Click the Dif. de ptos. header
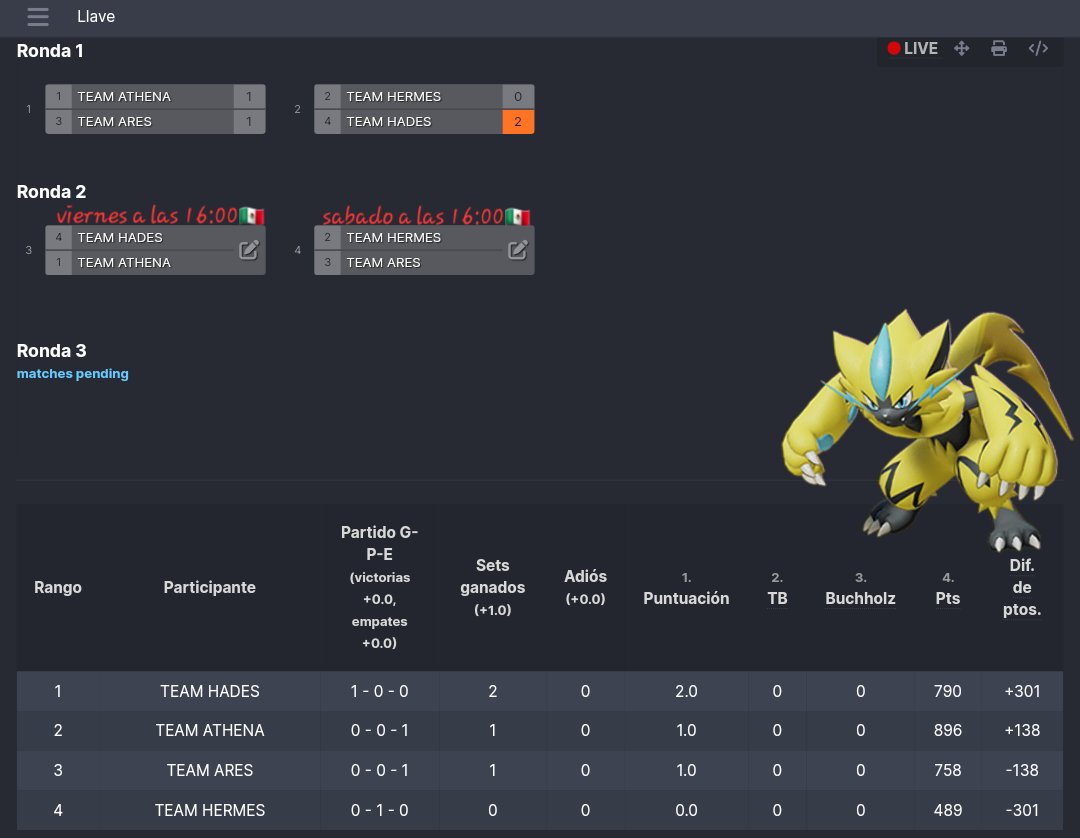 pos(1022,587)
